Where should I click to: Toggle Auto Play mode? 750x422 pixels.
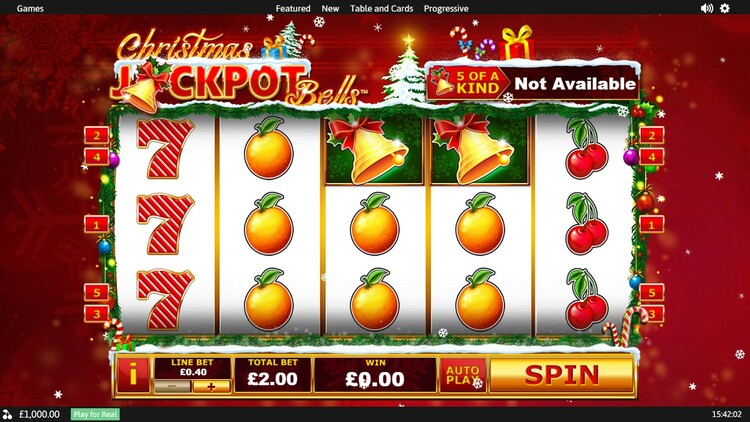[x=463, y=375]
